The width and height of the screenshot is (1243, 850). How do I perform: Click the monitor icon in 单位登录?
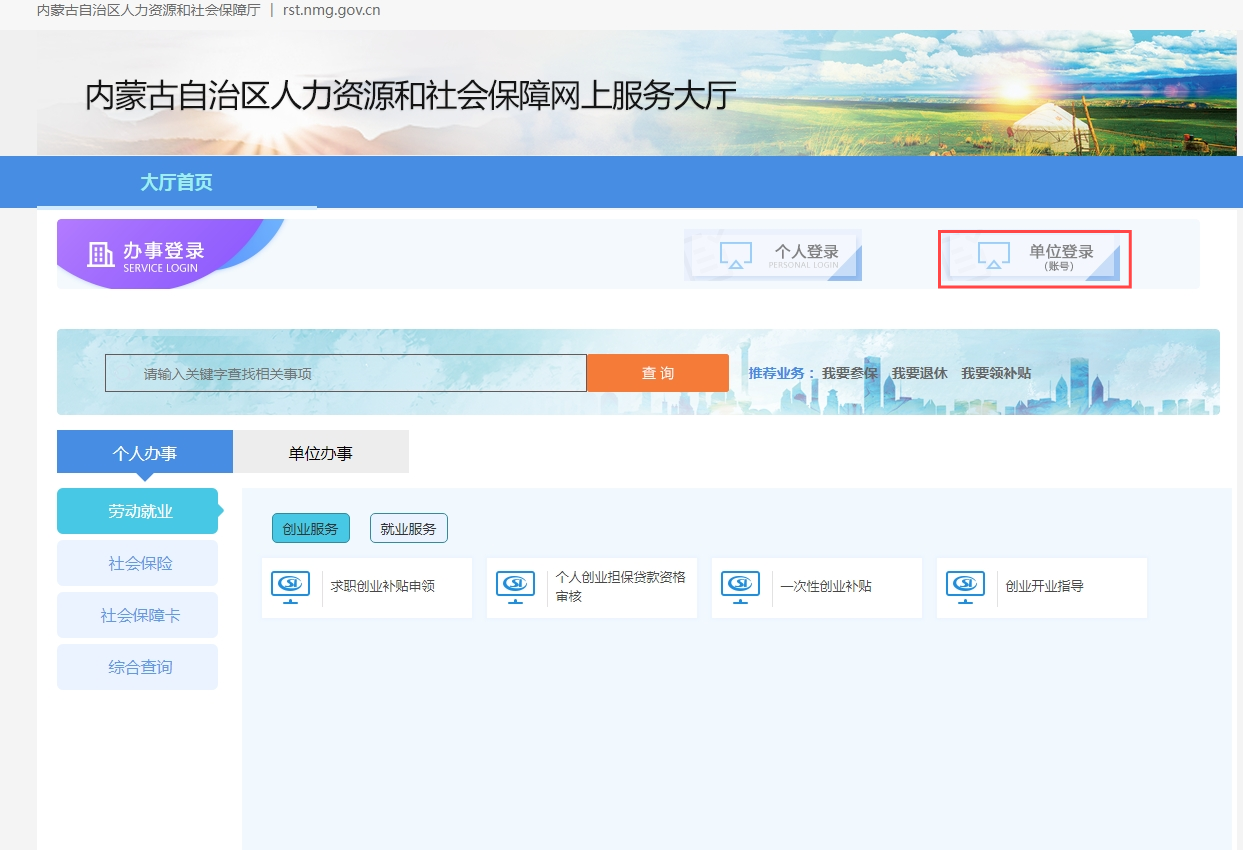click(x=993, y=256)
